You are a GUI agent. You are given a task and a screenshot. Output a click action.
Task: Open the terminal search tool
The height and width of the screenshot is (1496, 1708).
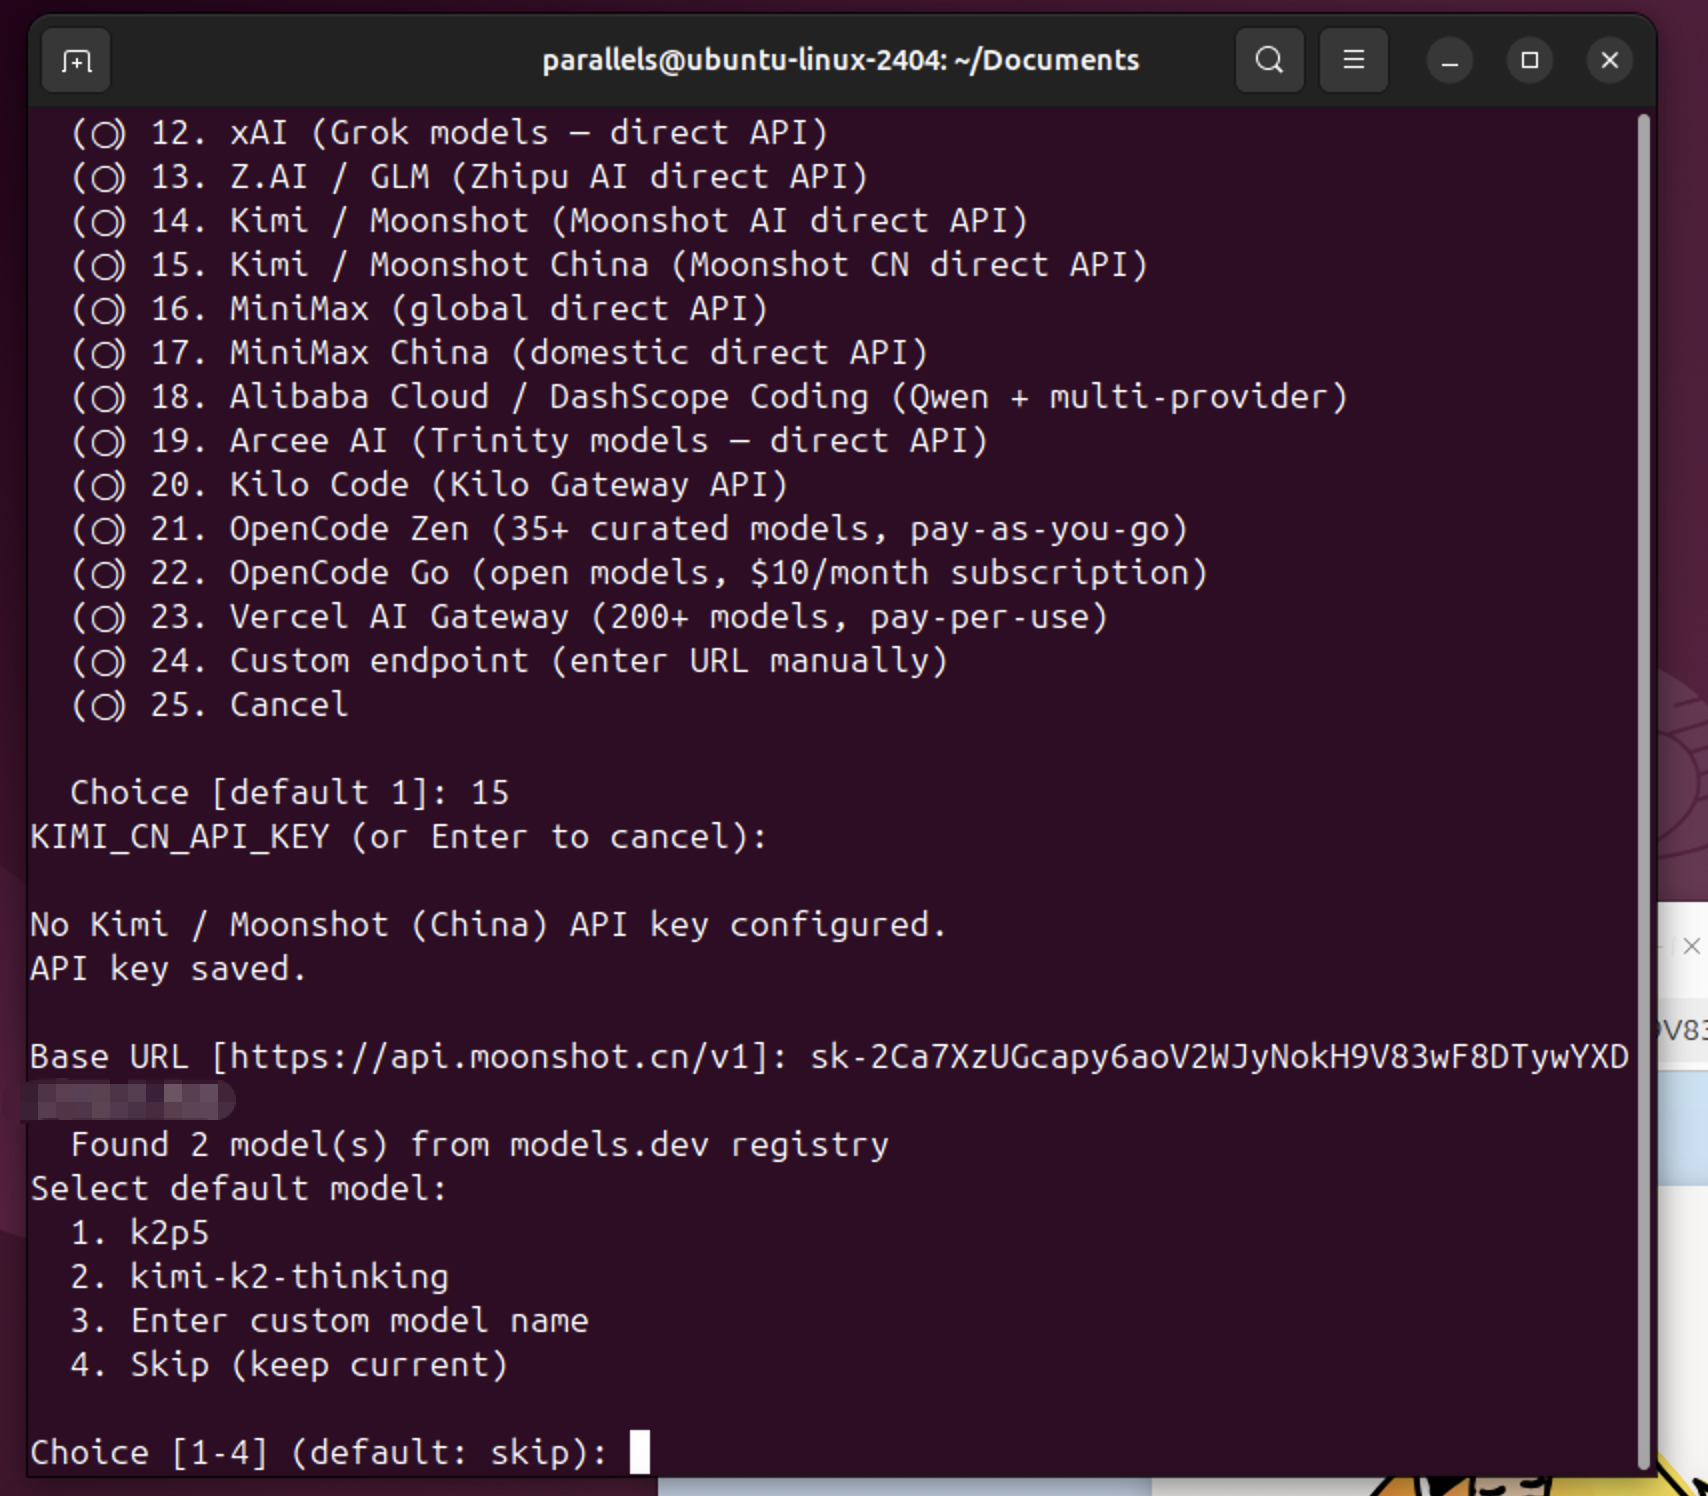click(x=1269, y=61)
